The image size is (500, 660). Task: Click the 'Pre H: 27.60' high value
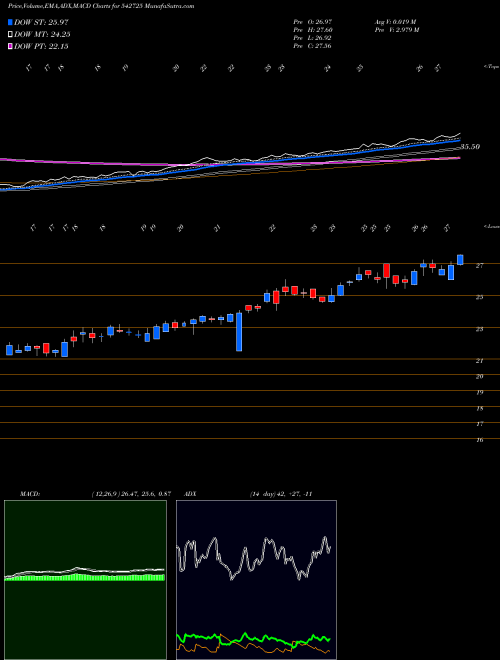[x=312, y=30]
